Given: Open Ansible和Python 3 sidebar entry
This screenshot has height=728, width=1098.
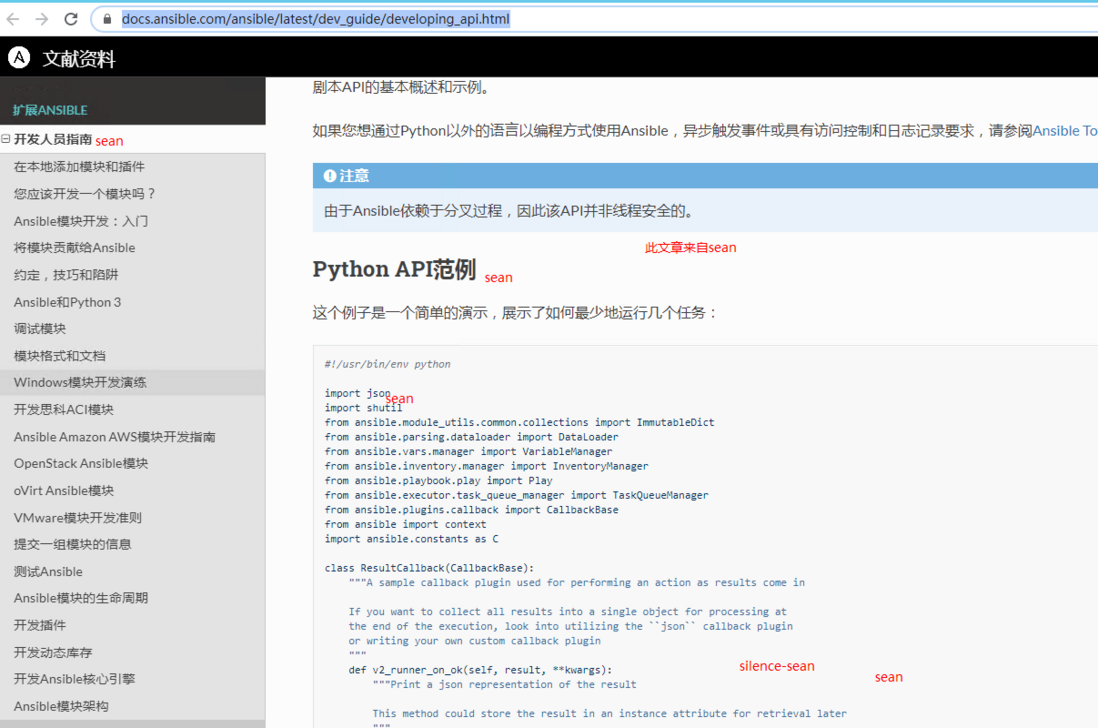Looking at the screenshot, I should click(x=67, y=302).
